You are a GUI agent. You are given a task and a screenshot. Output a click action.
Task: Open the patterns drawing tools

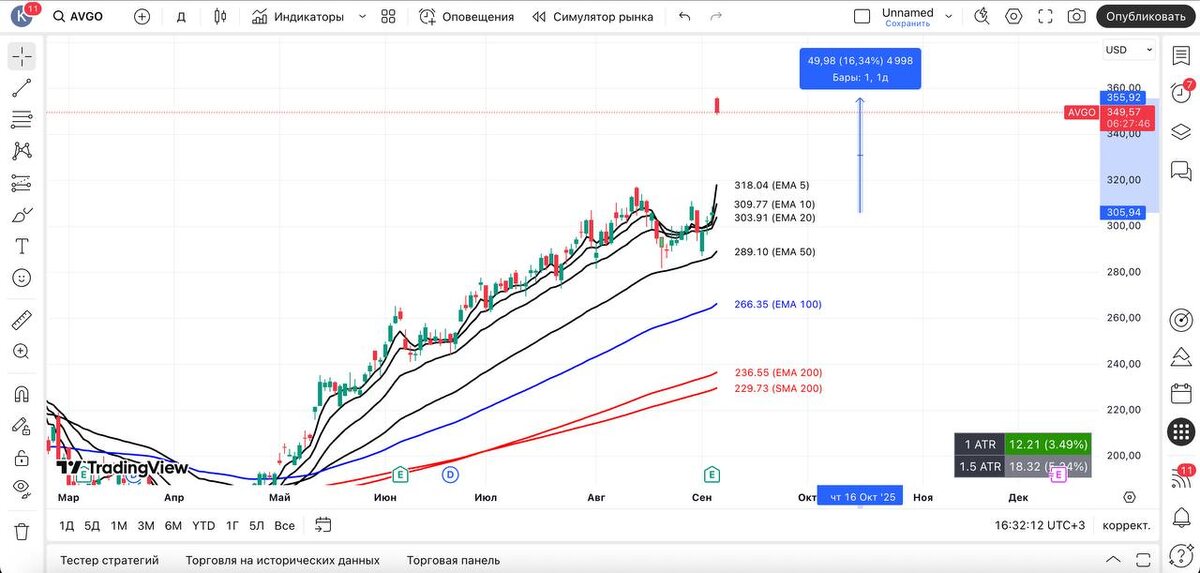[x=22, y=151]
